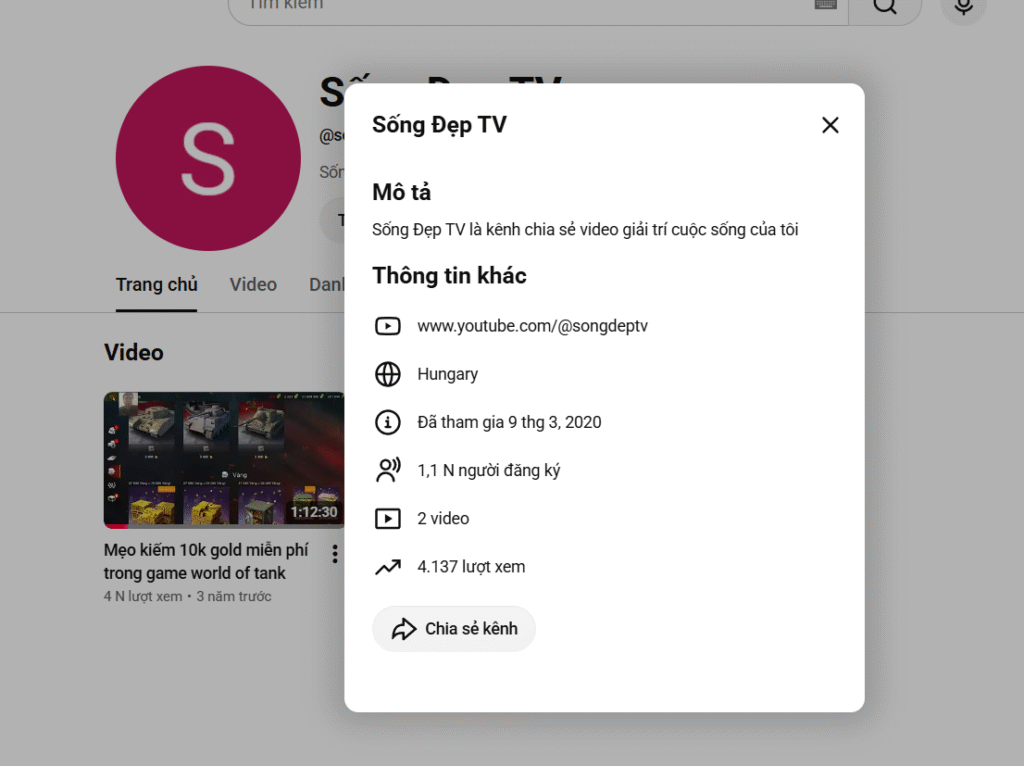The height and width of the screenshot is (766, 1024).
Task: Select the 4.137 lượt xem text
Action: (471, 566)
